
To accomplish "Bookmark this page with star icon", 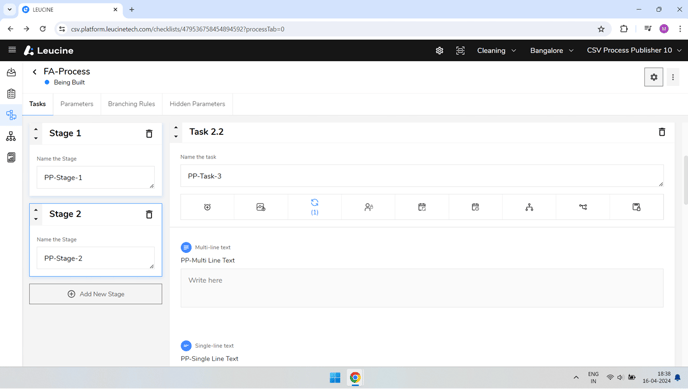I will (x=601, y=29).
